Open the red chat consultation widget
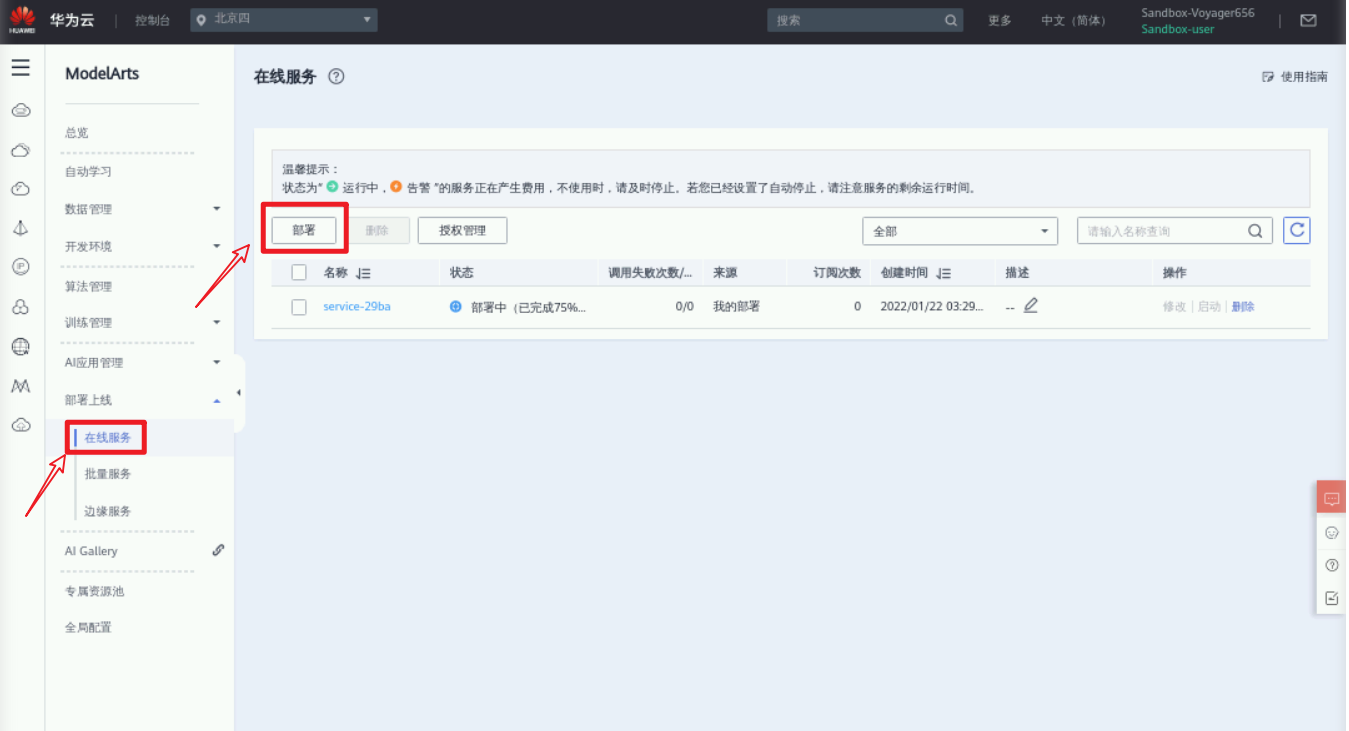Viewport: 1349px width, 731px height. pos(1331,498)
